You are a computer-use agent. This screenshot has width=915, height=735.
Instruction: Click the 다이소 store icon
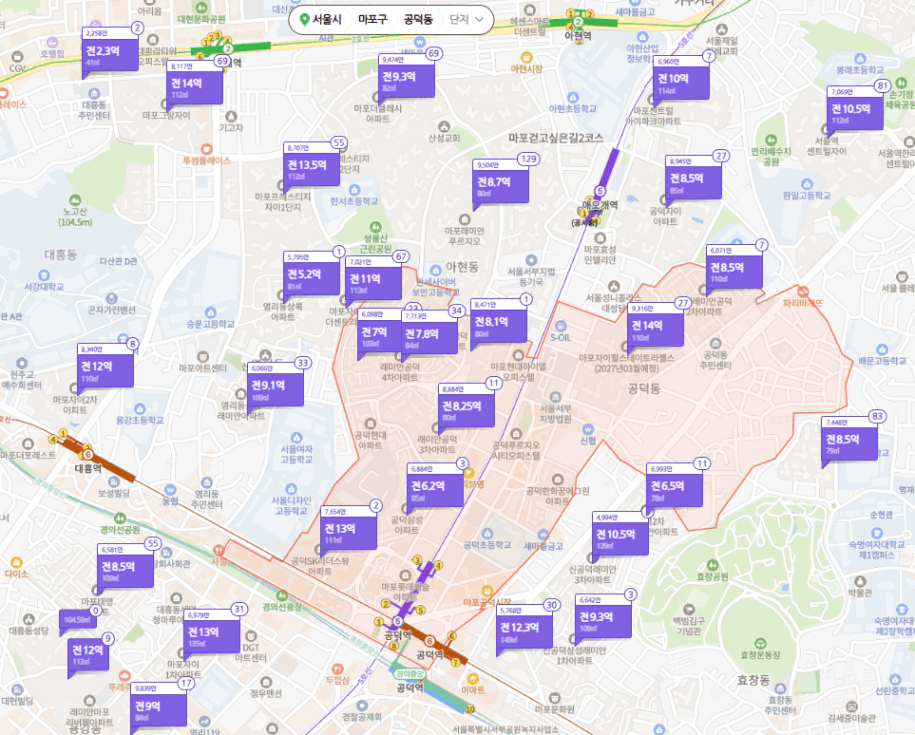16,563
